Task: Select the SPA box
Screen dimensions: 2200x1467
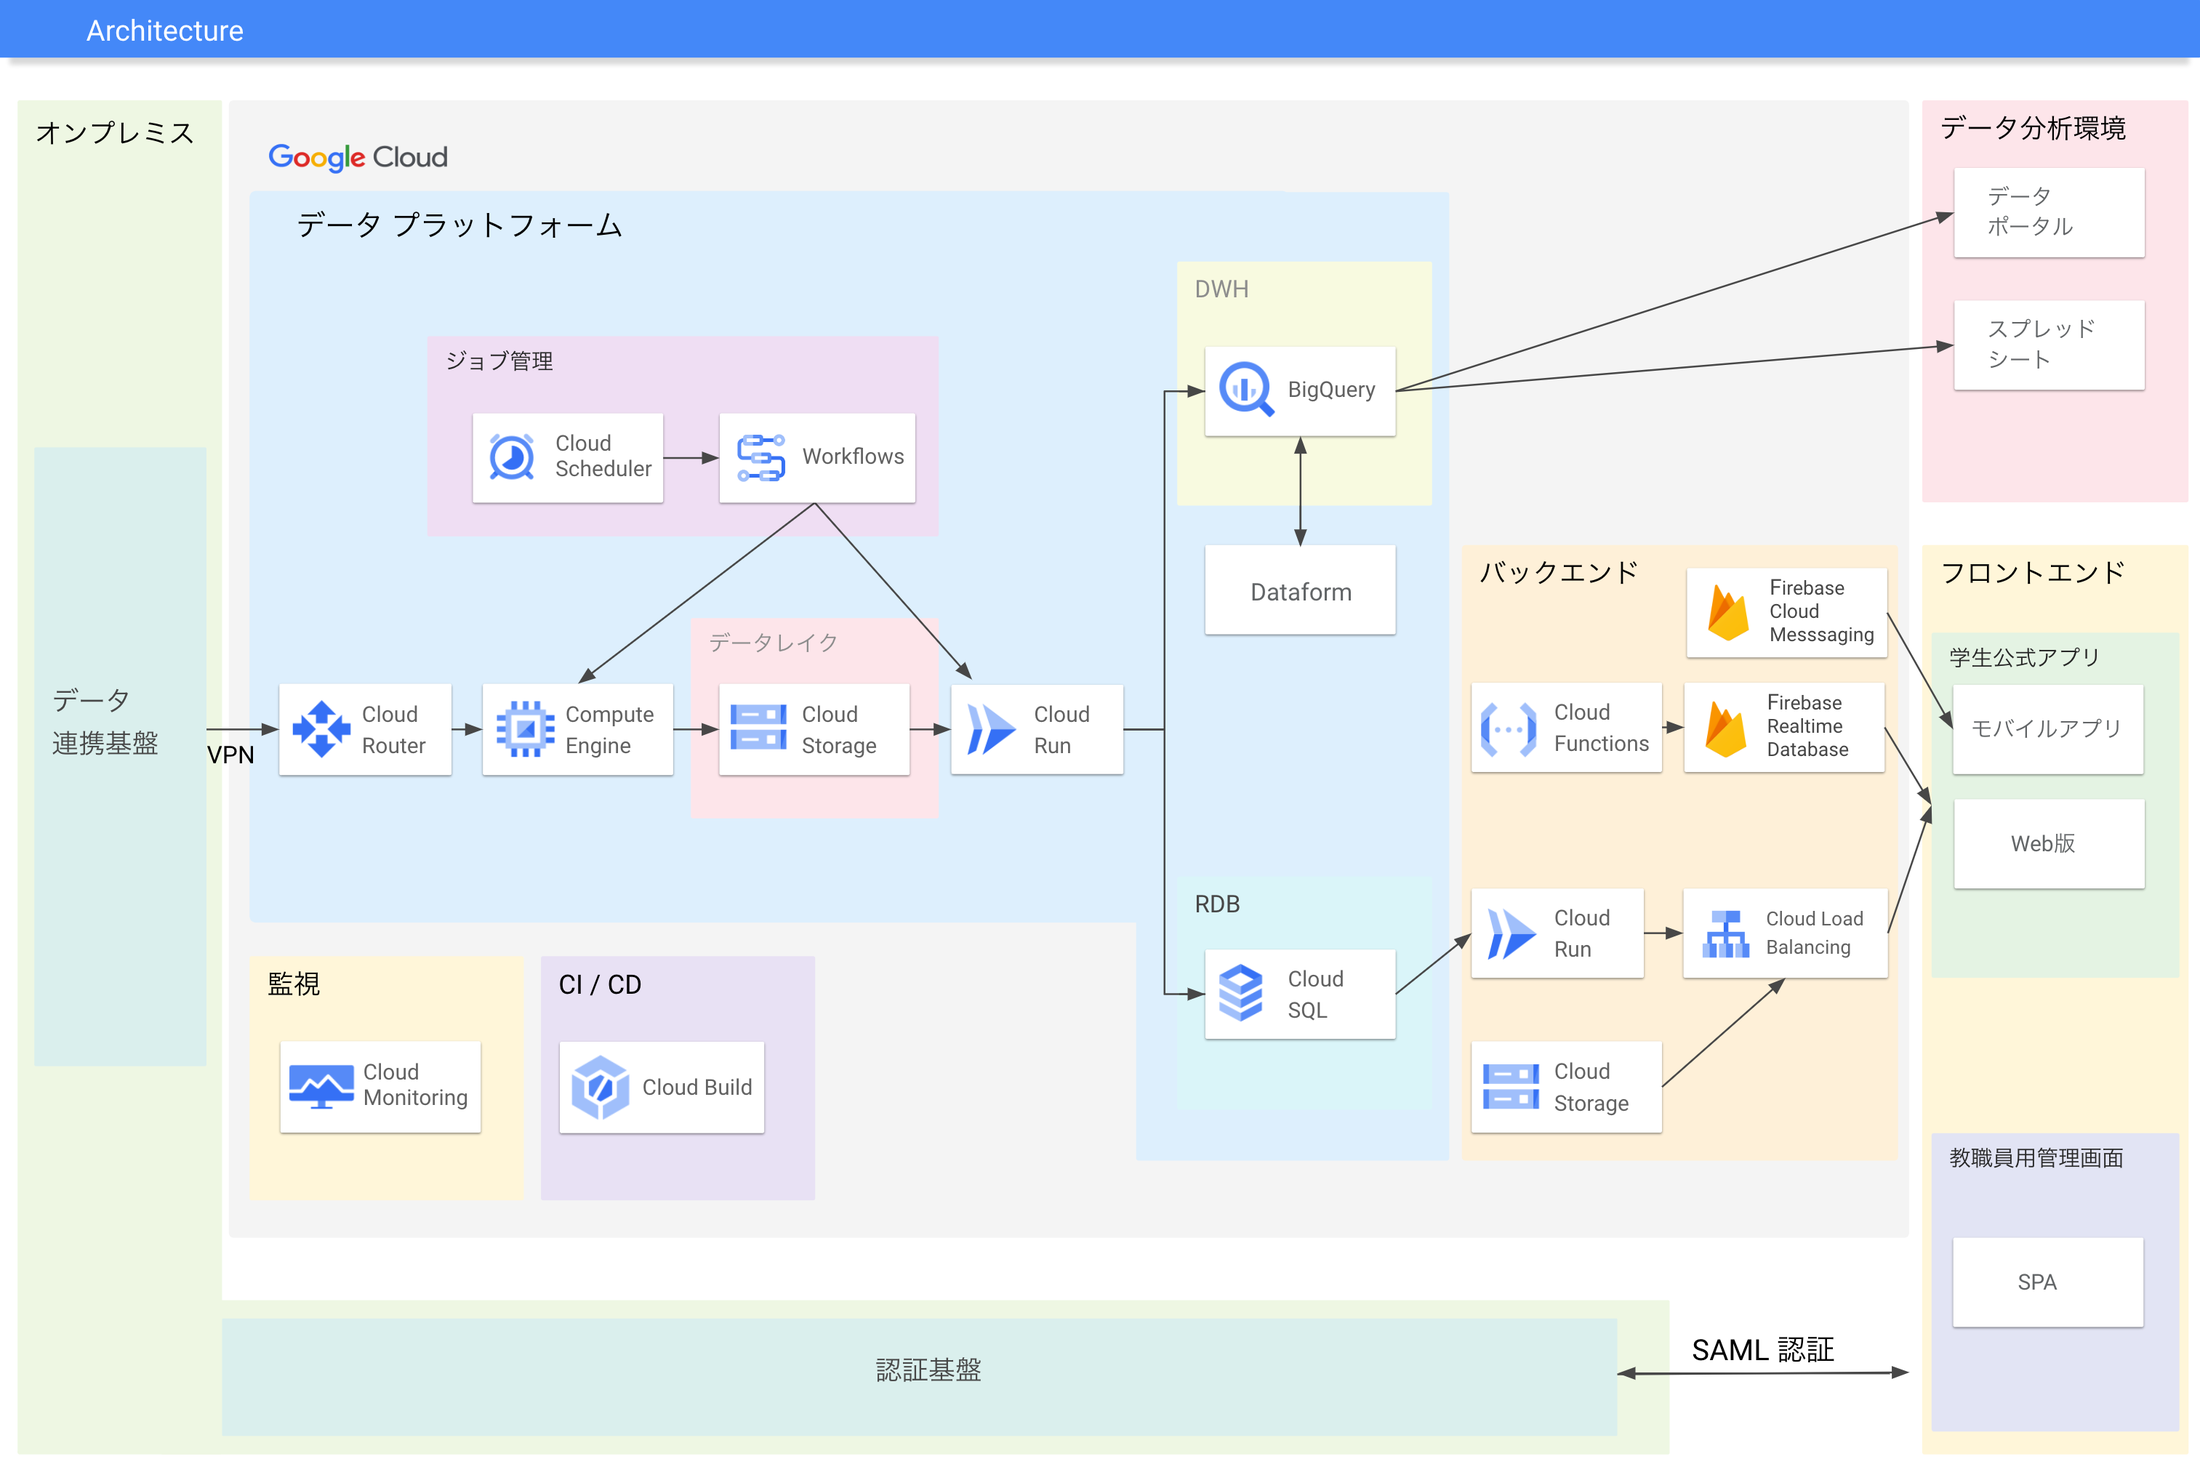Action: 2048,1282
